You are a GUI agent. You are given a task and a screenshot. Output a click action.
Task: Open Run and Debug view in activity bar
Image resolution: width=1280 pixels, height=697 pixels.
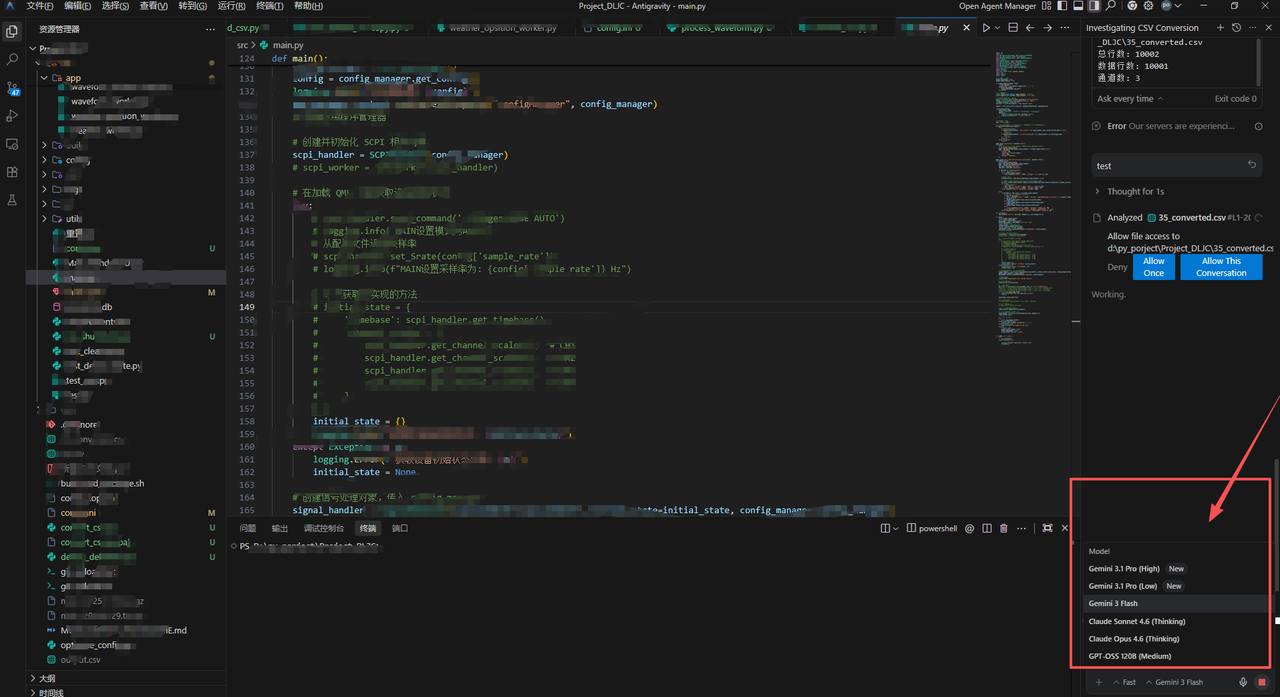pyautogui.click(x=12, y=116)
